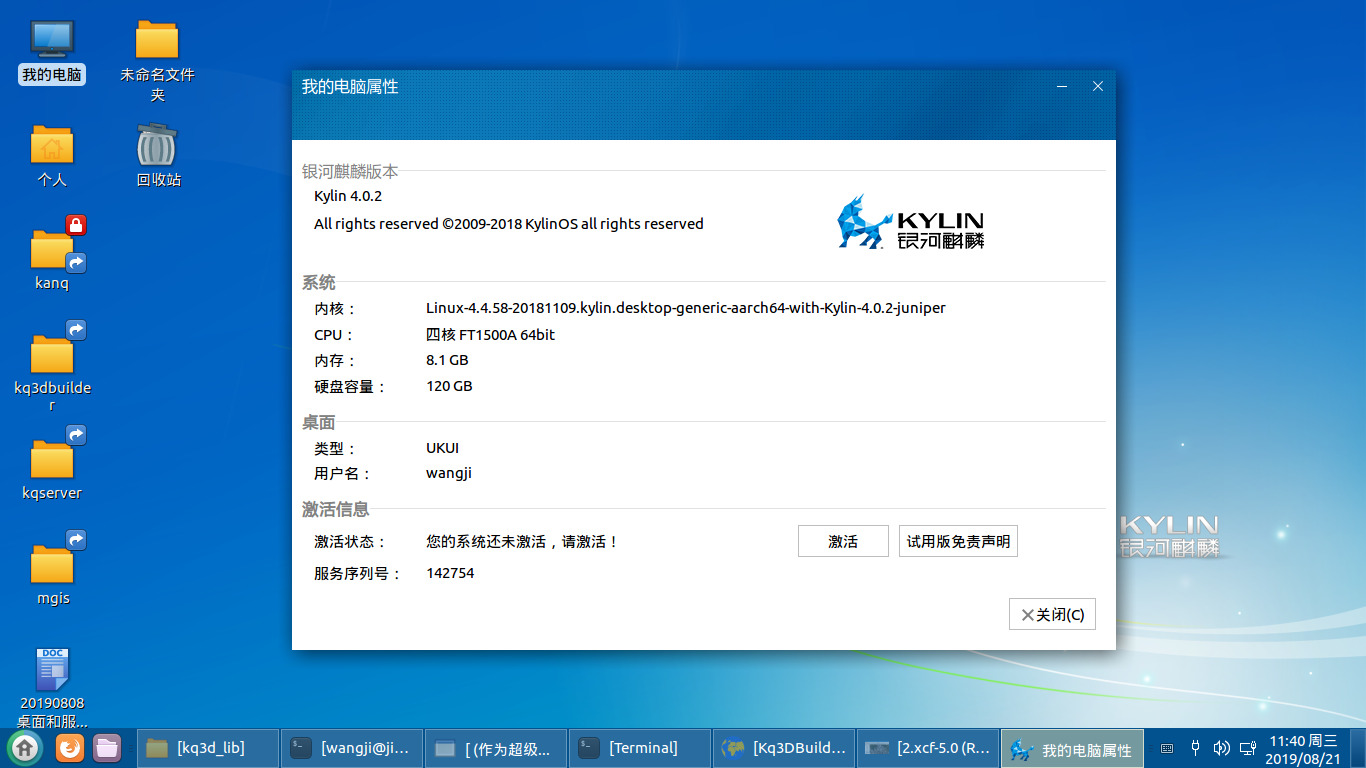Switch to the [Terminal] taskbar window
Viewport: 1366px width, 768px height.
(638, 748)
